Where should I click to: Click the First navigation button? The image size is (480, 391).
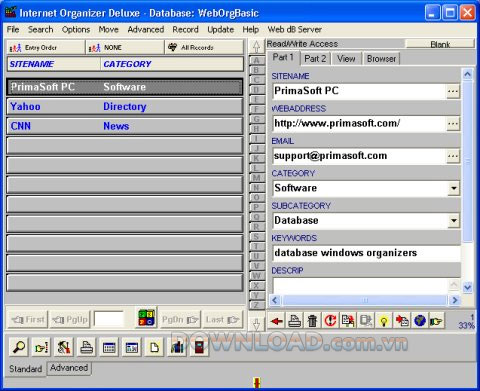[28, 320]
